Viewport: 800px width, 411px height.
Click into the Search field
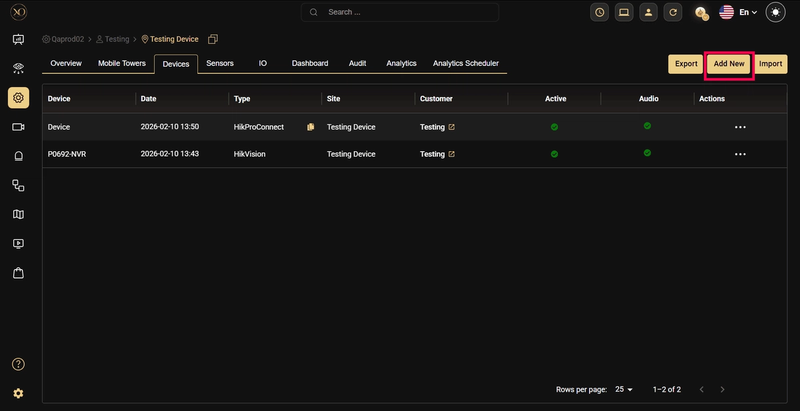tap(400, 12)
